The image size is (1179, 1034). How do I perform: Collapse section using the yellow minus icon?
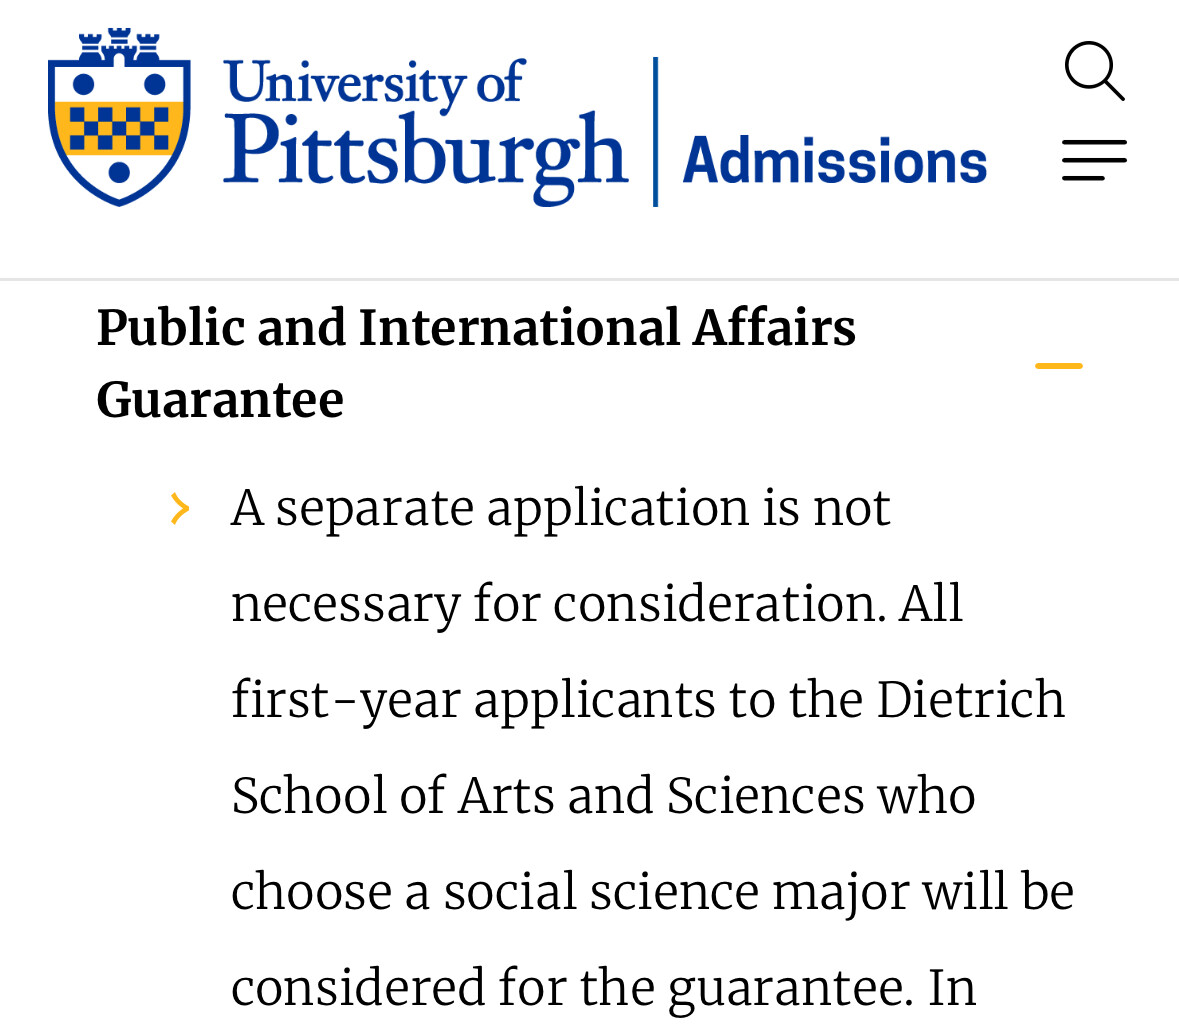[1059, 365]
